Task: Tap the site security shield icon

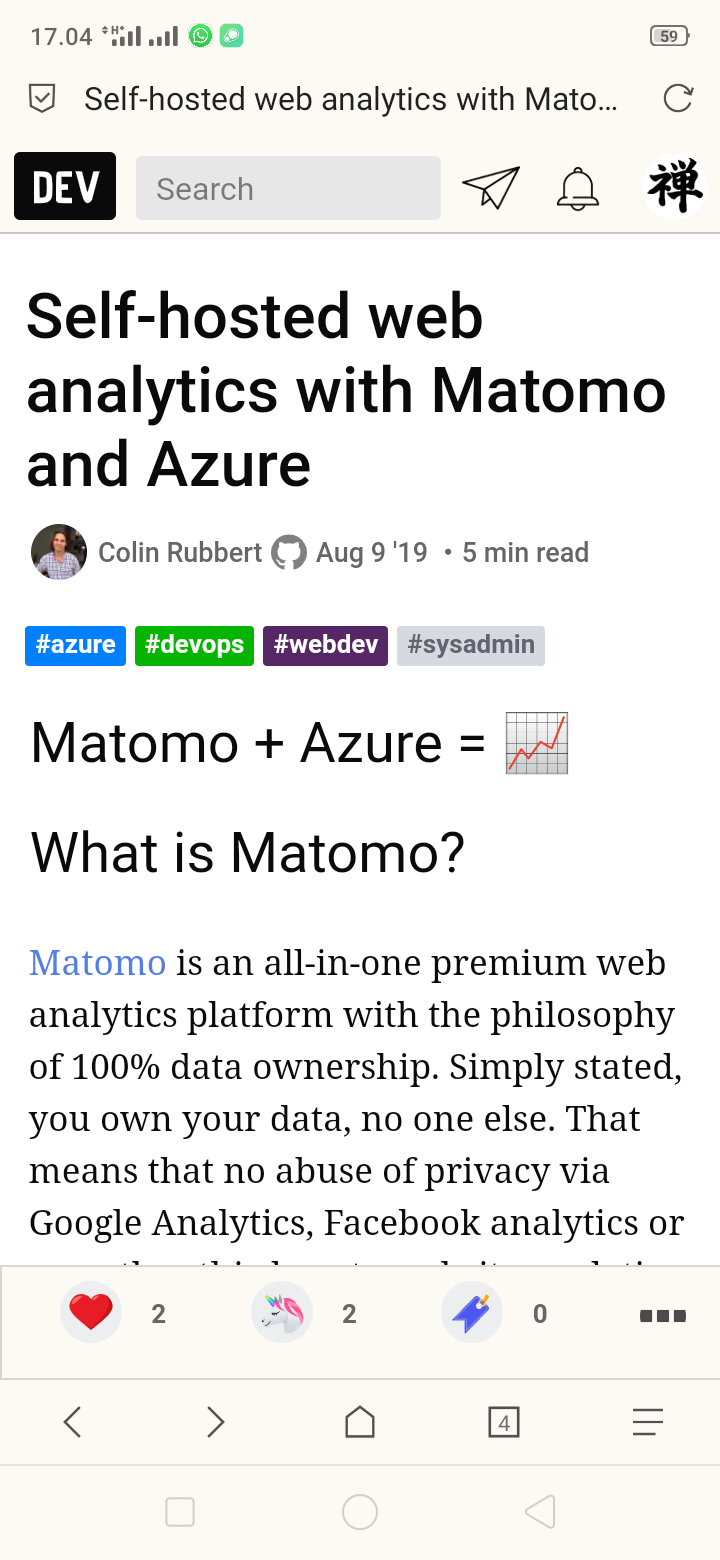Action: click(42, 98)
